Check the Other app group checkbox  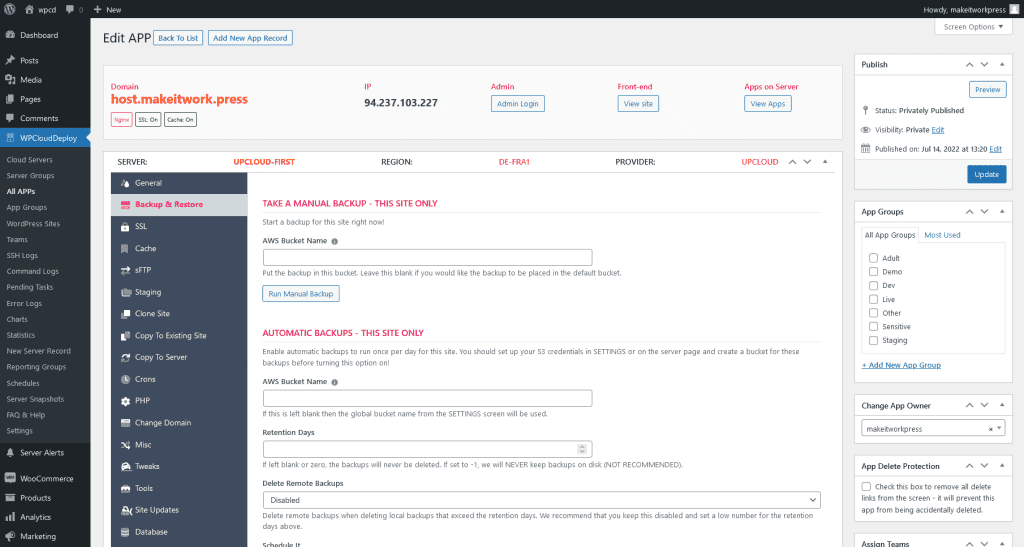tap(873, 313)
